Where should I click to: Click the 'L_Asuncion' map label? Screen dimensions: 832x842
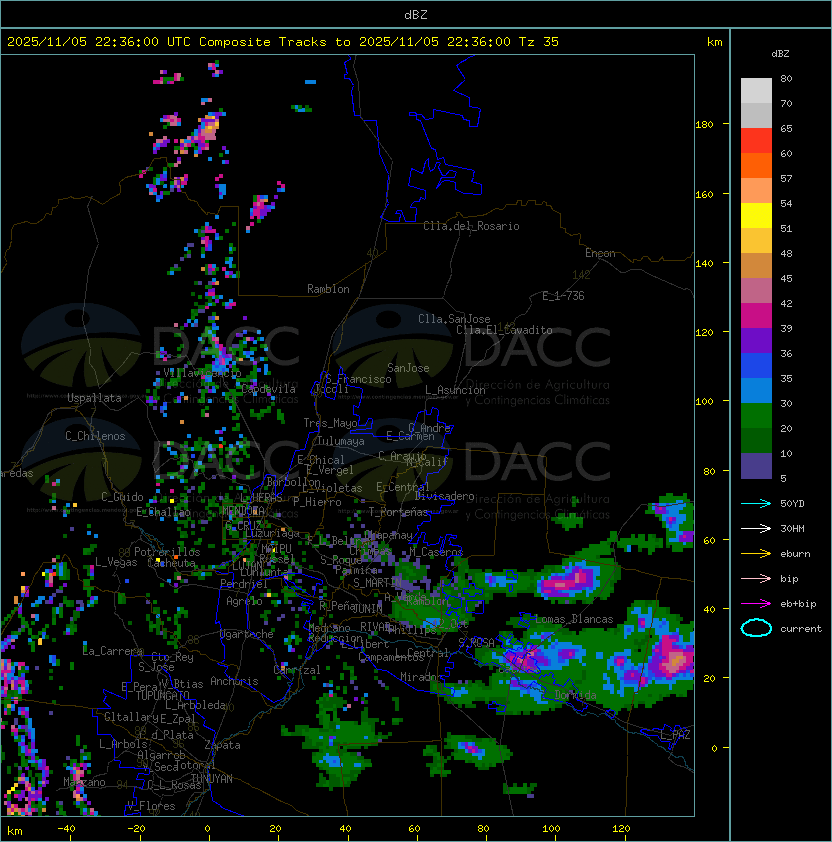click(455, 390)
